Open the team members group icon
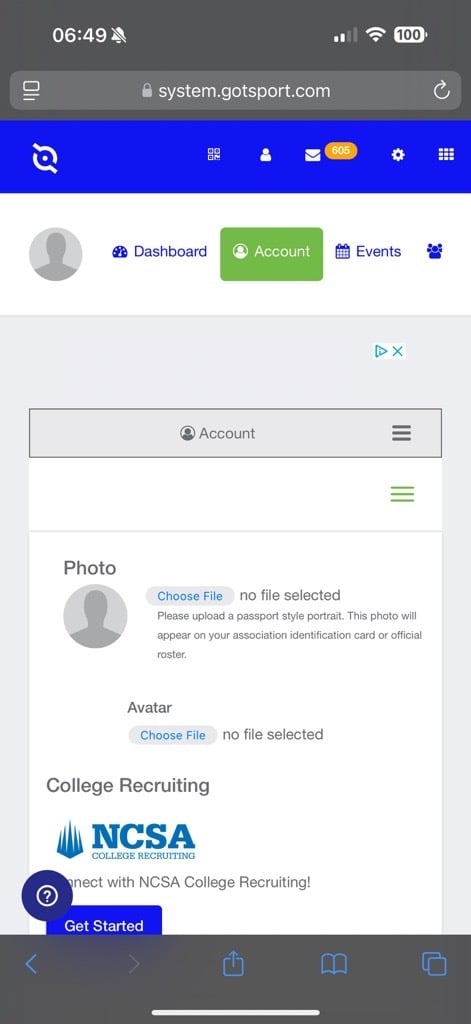471x1024 pixels. pyautogui.click(x=434, y=251)
